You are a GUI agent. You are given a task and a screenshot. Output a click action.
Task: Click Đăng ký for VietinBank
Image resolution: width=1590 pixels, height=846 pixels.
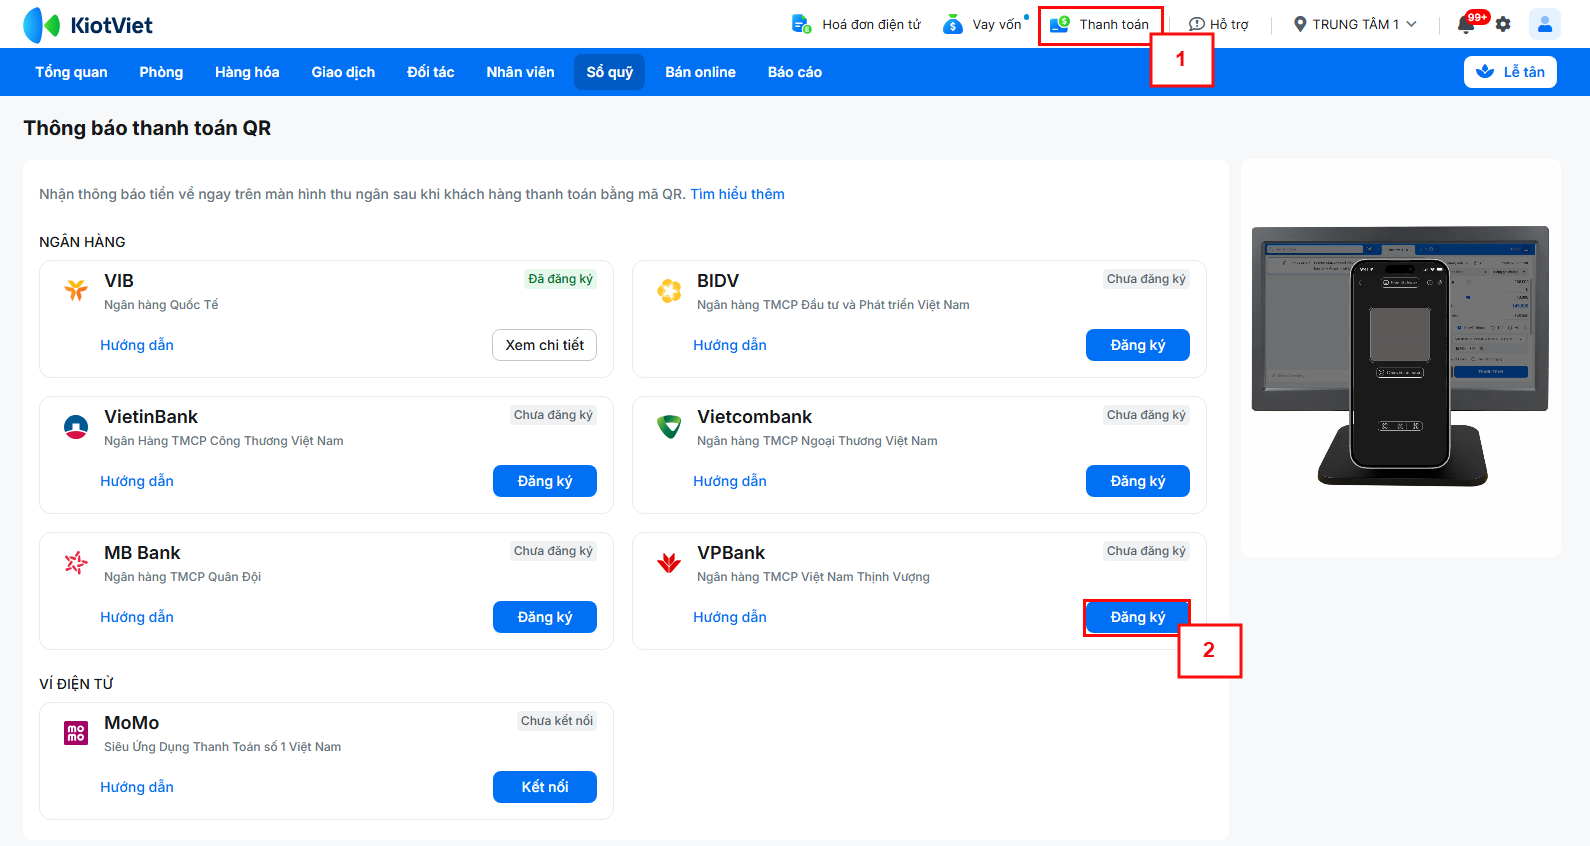(545, 481)
